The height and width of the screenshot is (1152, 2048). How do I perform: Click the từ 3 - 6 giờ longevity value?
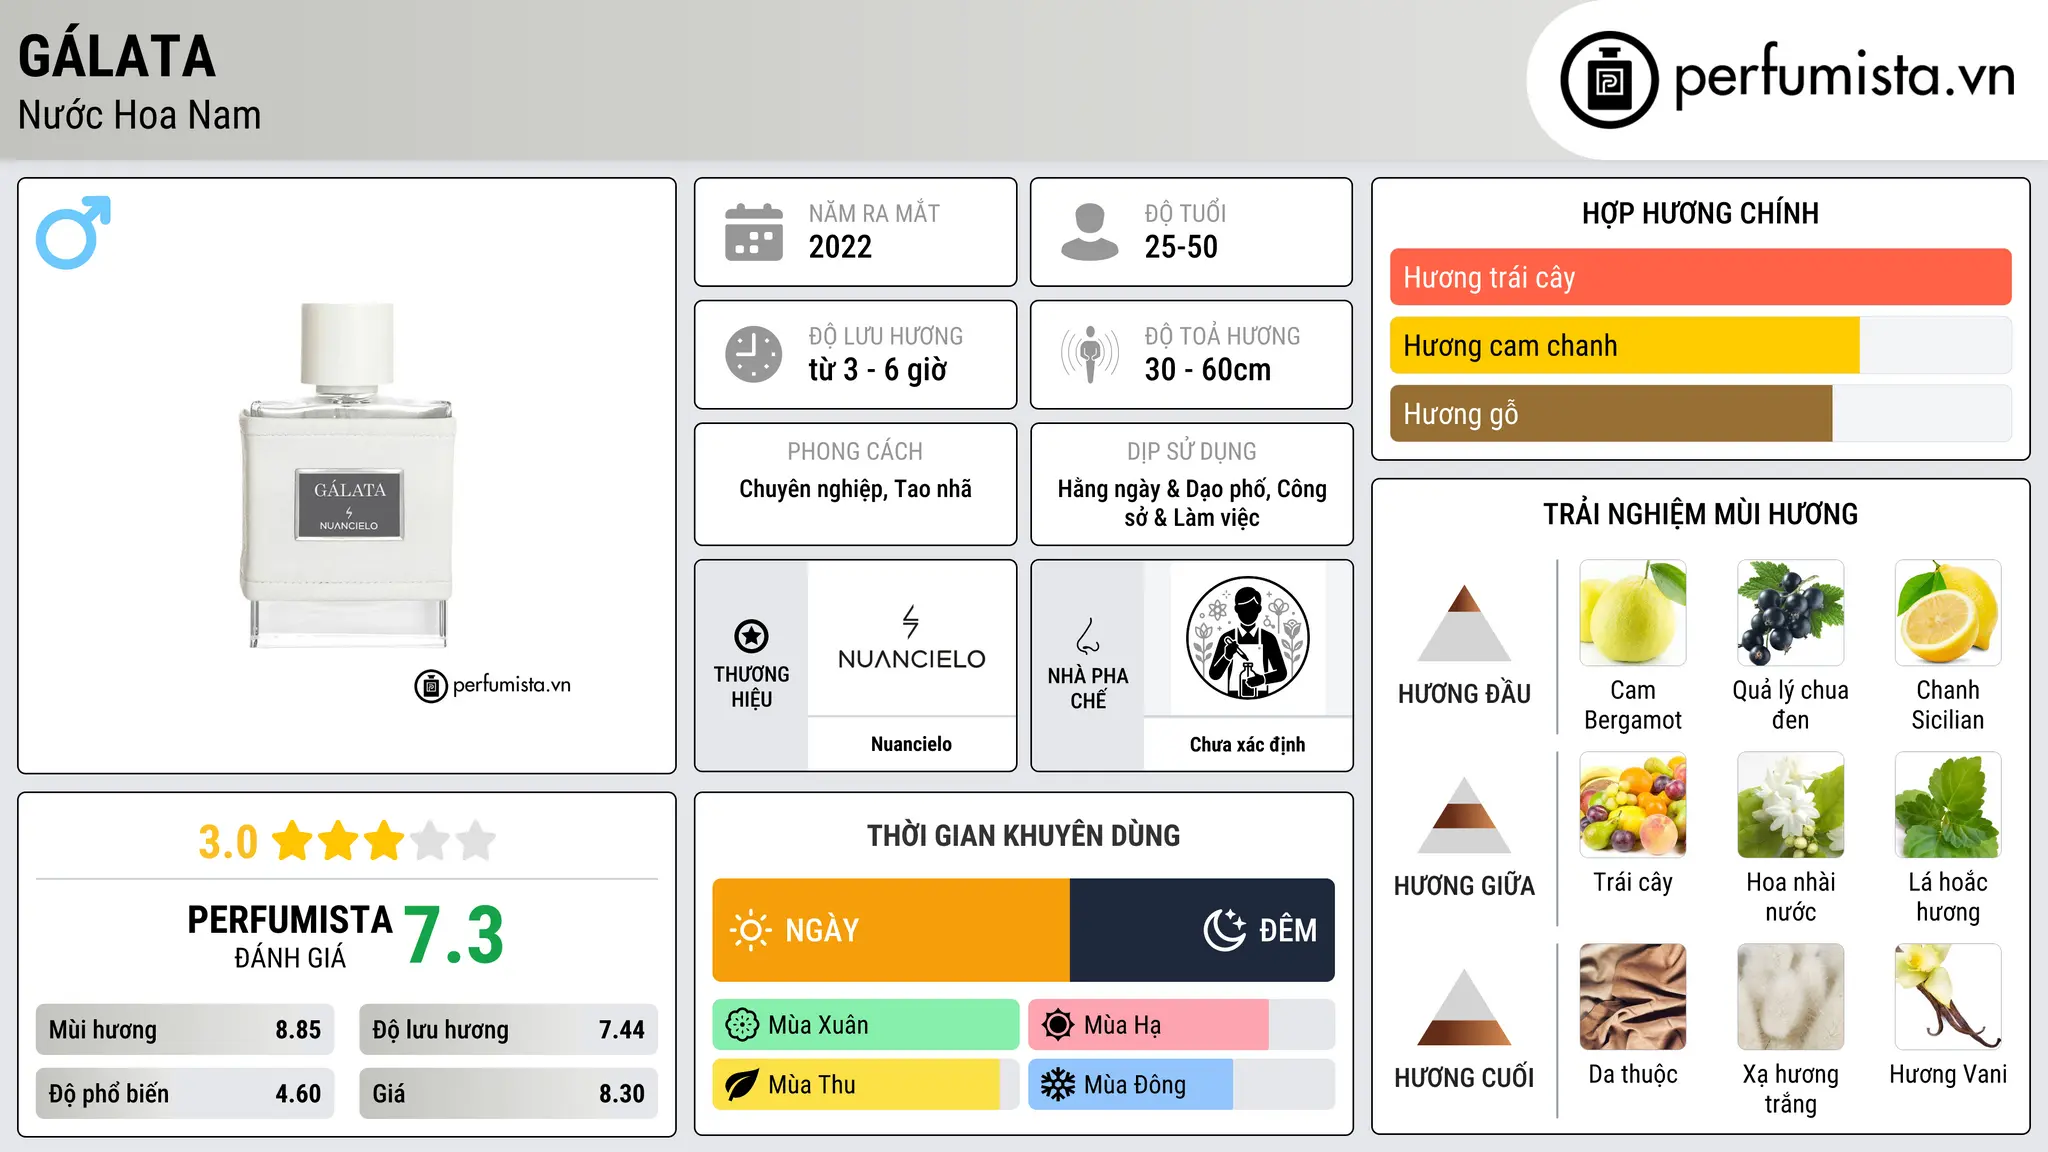[x=877, y=370]
